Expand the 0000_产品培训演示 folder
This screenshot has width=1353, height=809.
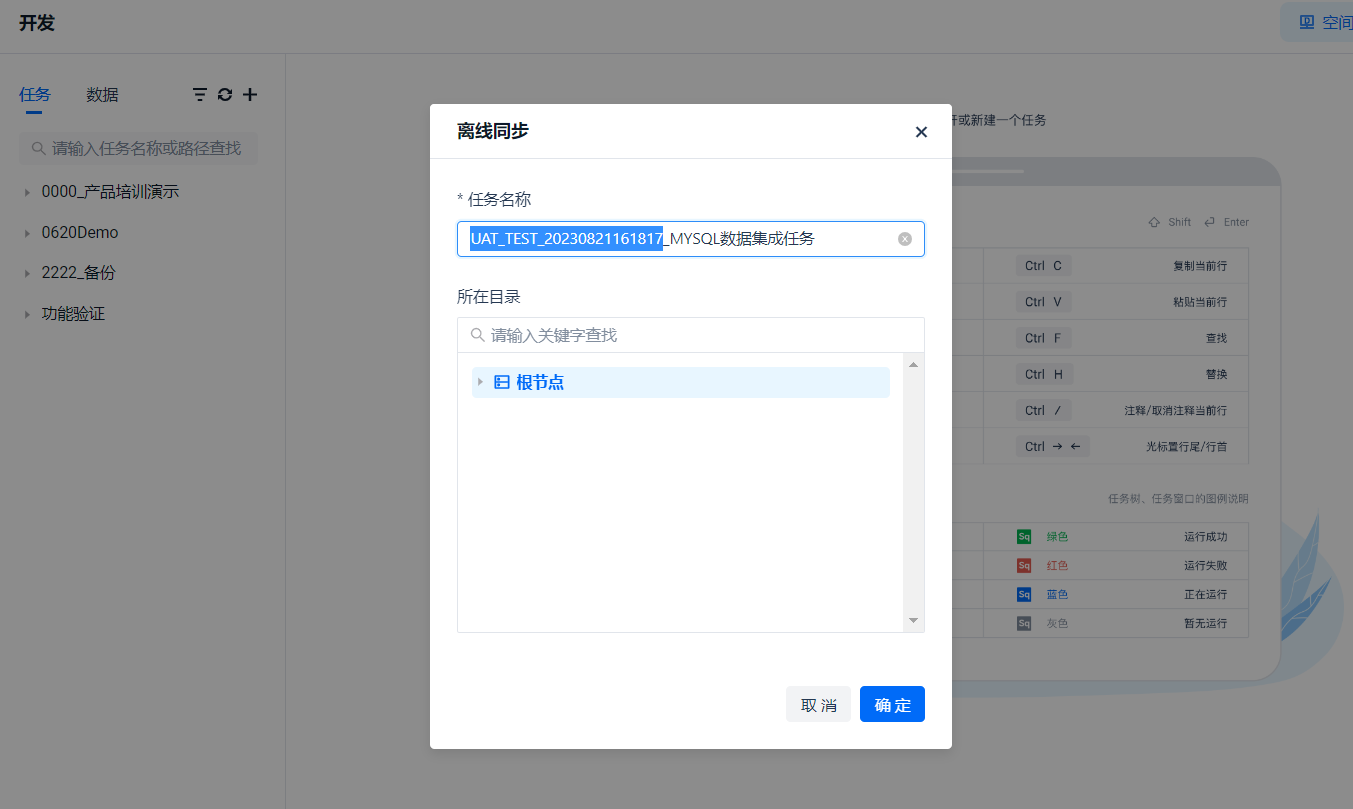point(27,192)
